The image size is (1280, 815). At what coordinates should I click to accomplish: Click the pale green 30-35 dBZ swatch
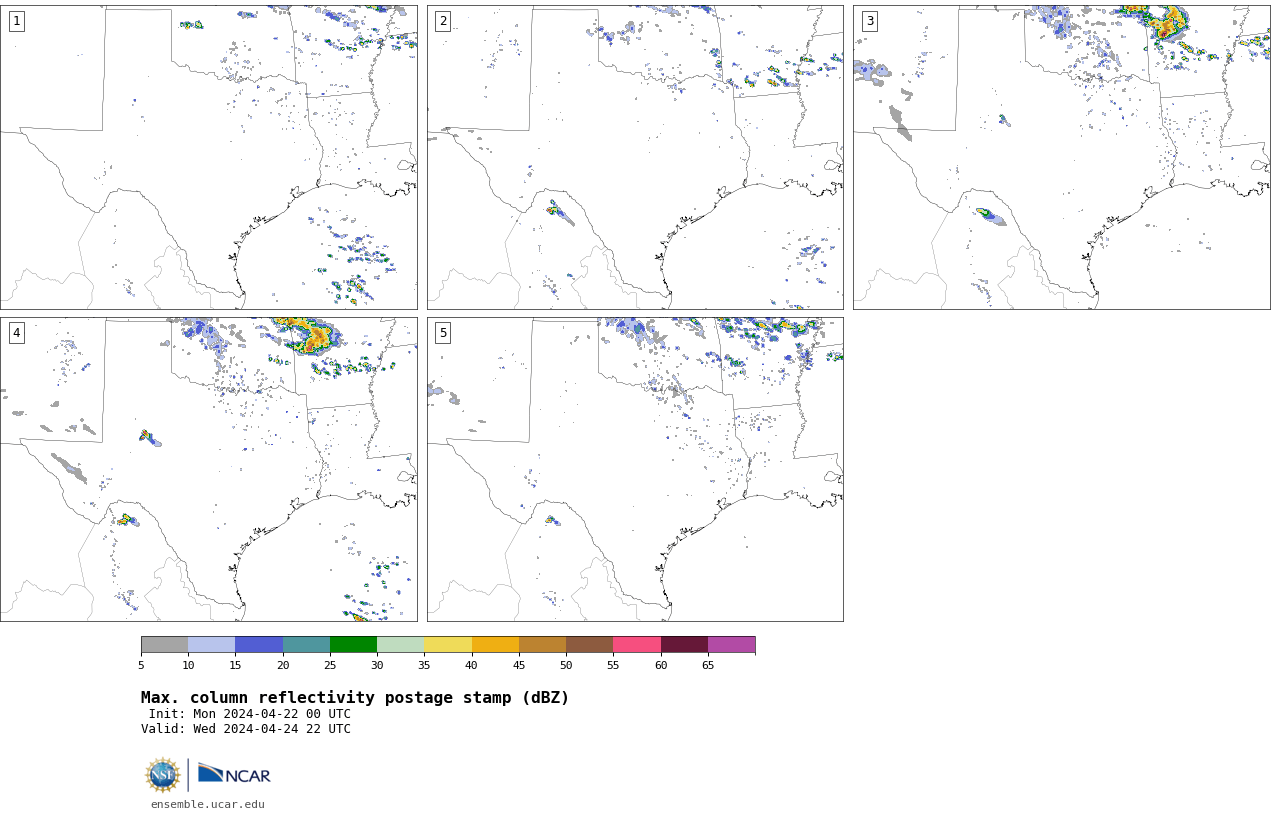coord(400,644)
